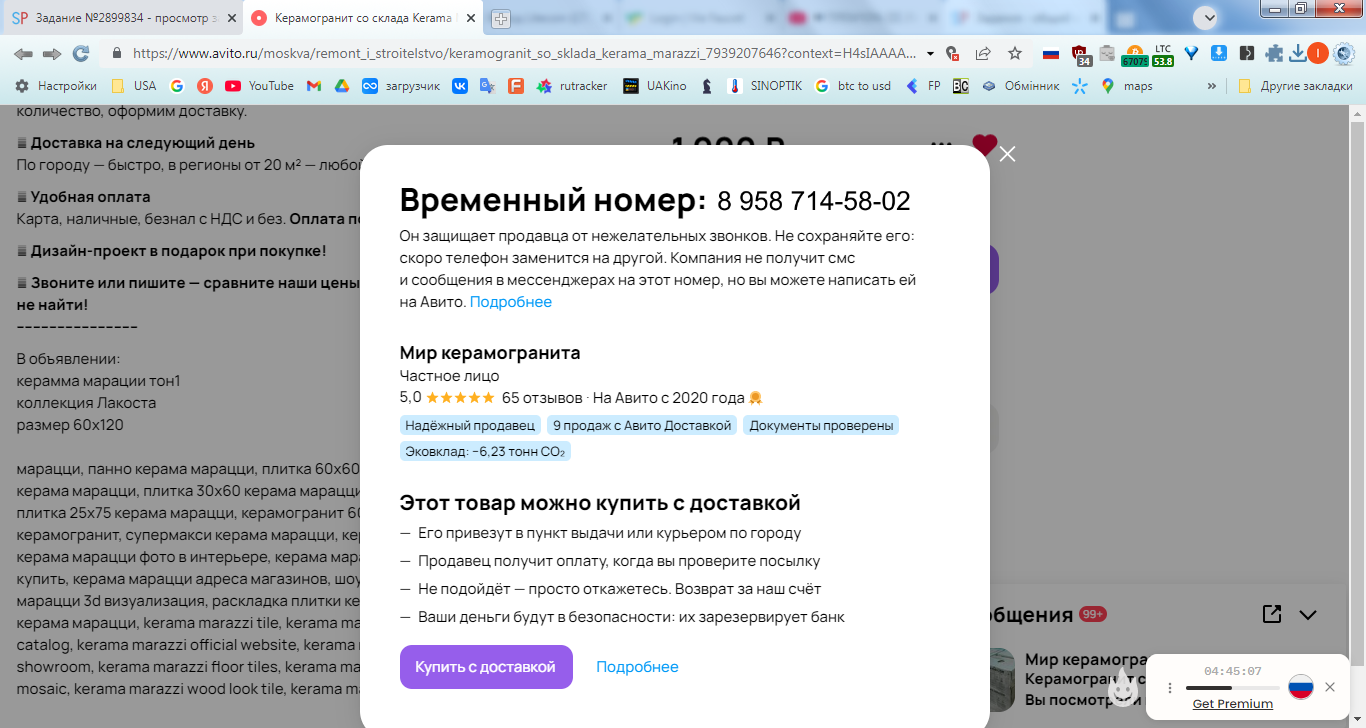Image resolution: width=1366 pixels, height=728 pixels.
Task: Bookmark this page with star icon
Action: click(x=1015, y=53)
